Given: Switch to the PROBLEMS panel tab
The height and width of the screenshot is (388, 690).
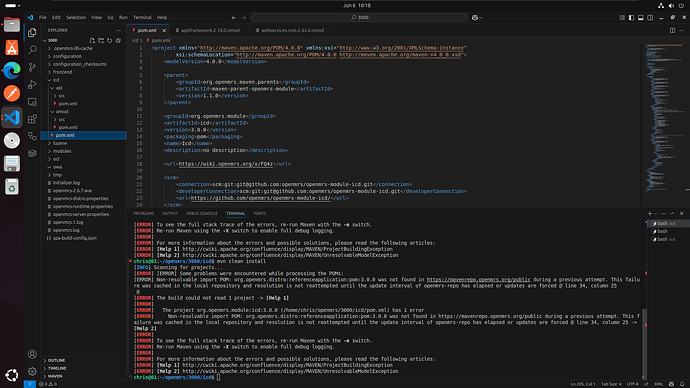Looking at the screenshot, I should point(144,213).
